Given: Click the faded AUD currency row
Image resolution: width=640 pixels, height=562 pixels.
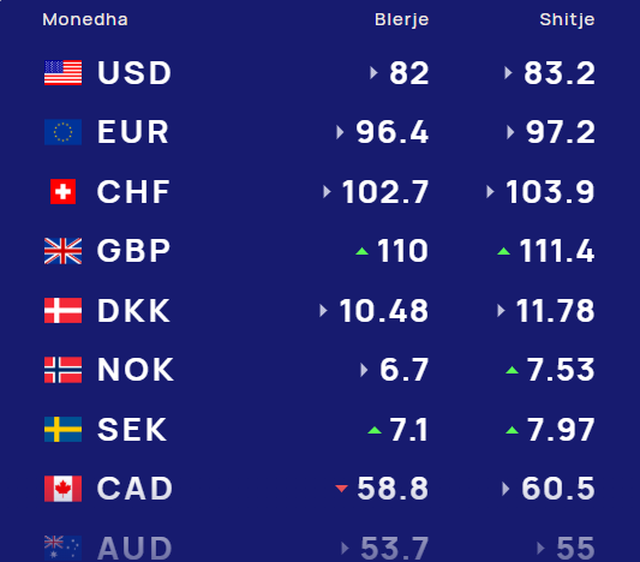Looking at the screenshot, I should 134,548.
